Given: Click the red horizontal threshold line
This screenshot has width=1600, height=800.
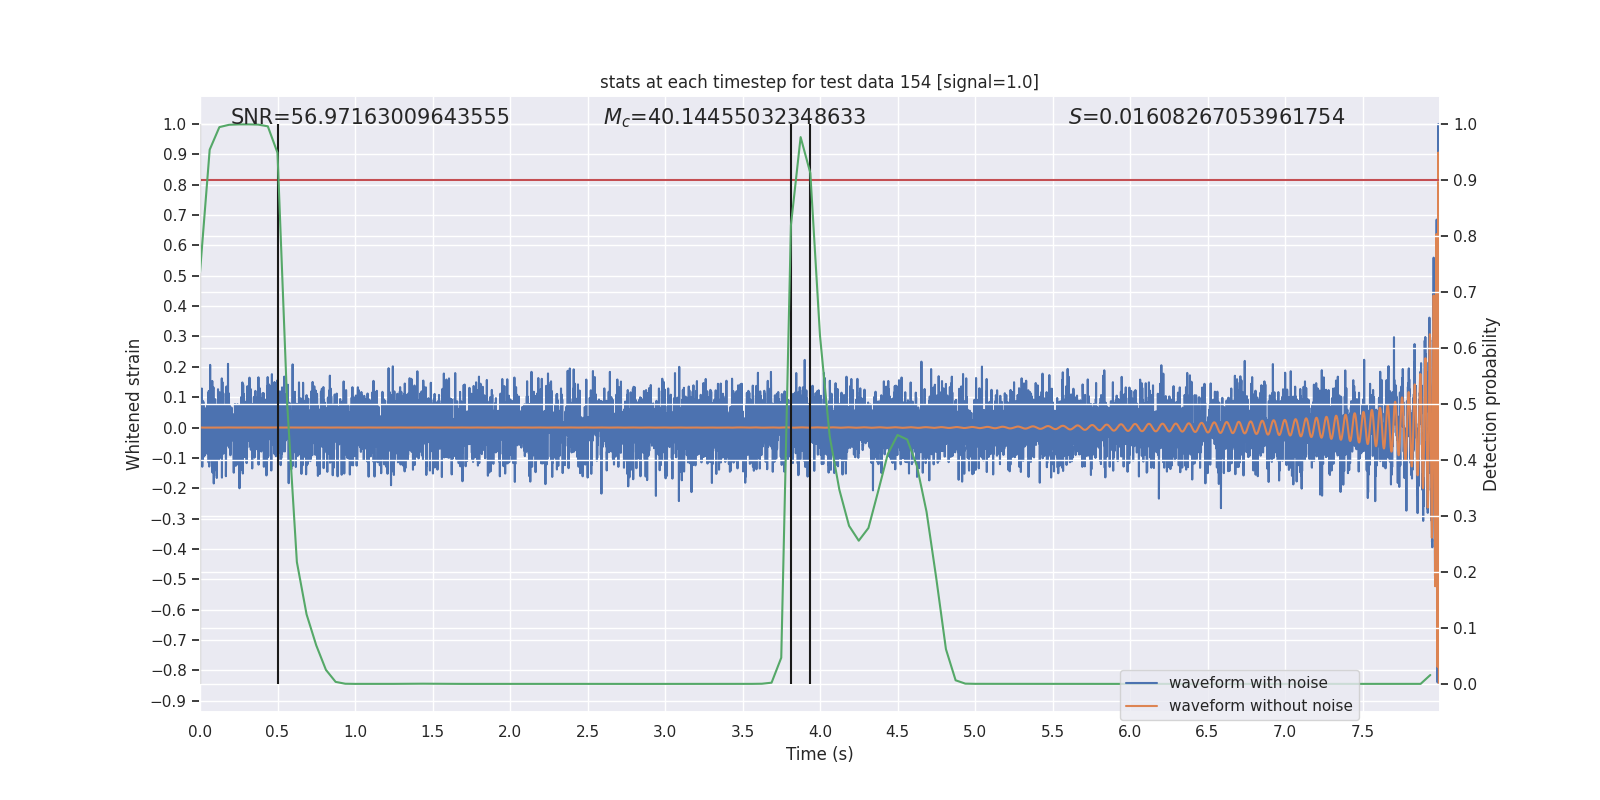Looking at the screenshot, I should click(819, 181).
